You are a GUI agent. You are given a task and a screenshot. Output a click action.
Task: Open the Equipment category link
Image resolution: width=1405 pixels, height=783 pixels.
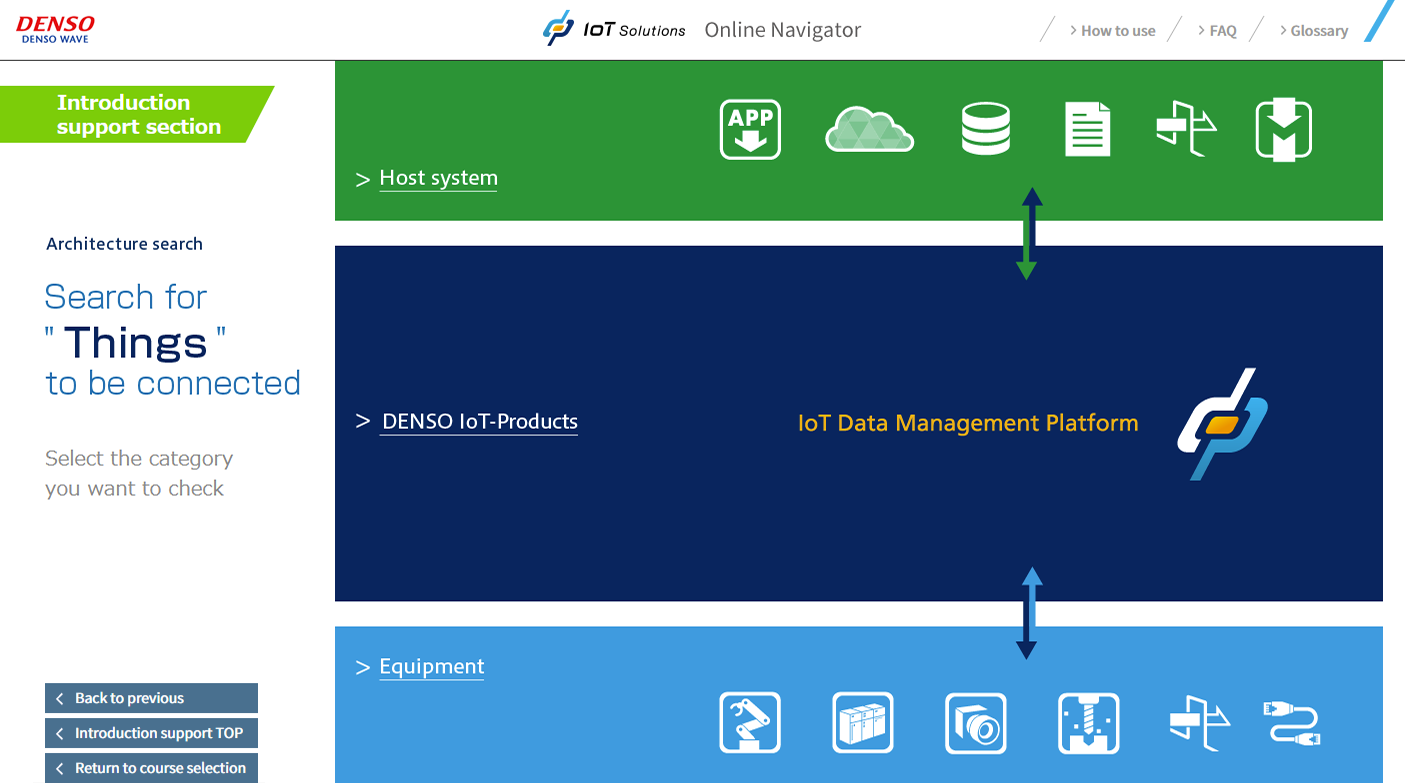pyautogui.click(x=432, y=667)
